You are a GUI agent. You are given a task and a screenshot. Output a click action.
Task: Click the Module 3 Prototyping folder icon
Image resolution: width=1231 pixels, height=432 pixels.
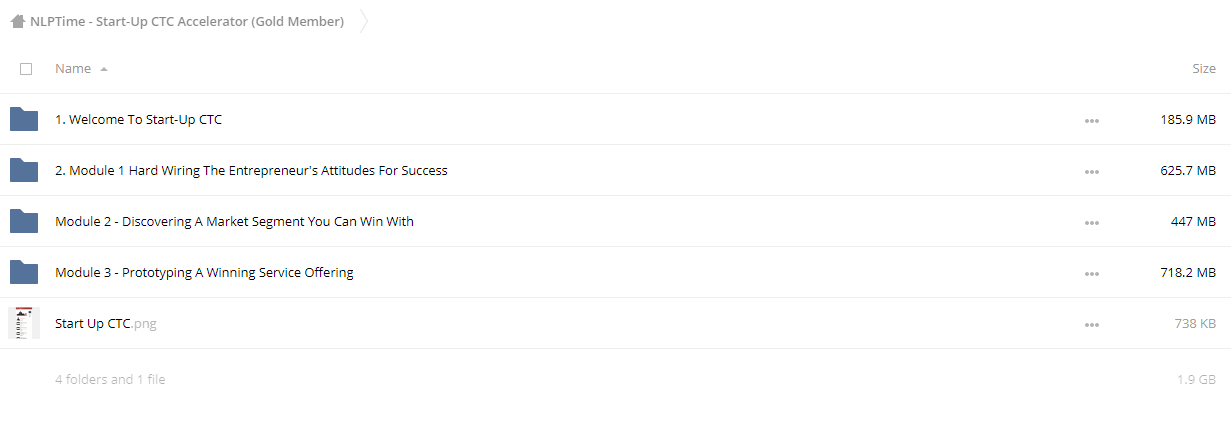pos(24,272)
